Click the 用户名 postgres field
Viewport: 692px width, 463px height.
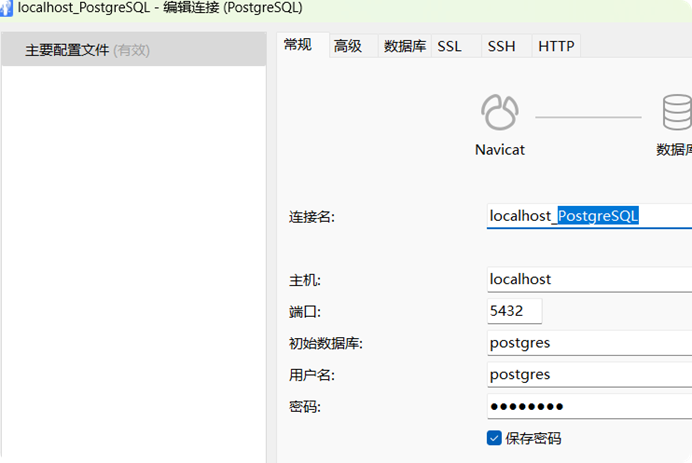[589, 375]
